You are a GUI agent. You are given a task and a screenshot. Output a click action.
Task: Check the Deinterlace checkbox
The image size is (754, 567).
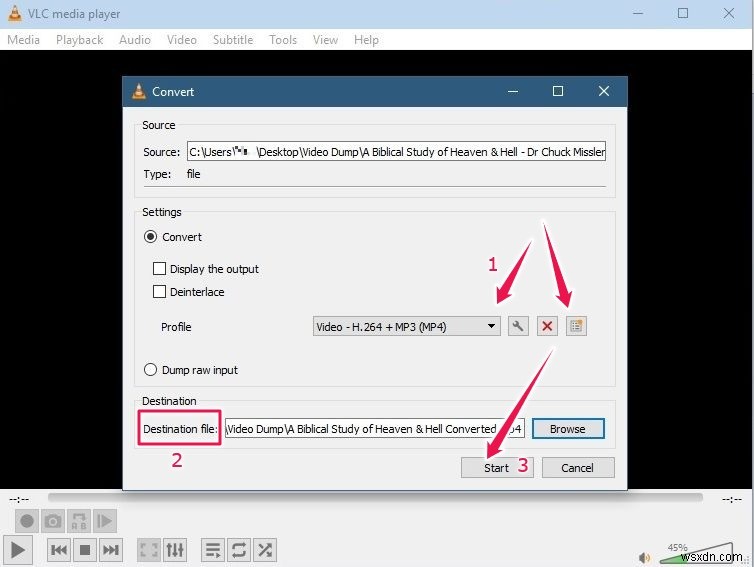[x=159, y=291]
